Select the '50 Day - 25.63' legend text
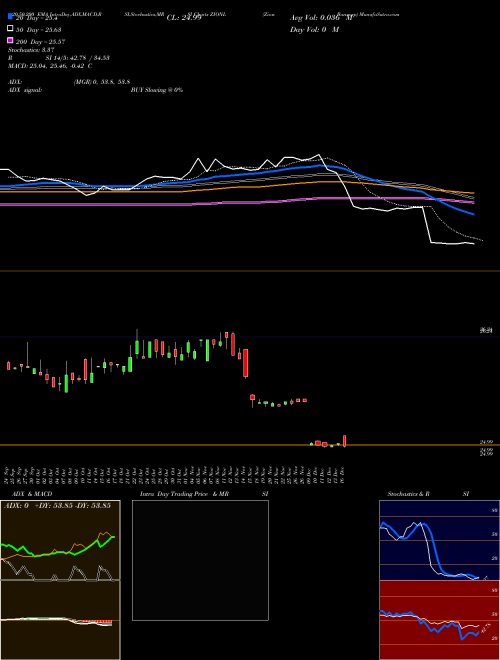Screen dimensions: 500x660 [39, 30]
